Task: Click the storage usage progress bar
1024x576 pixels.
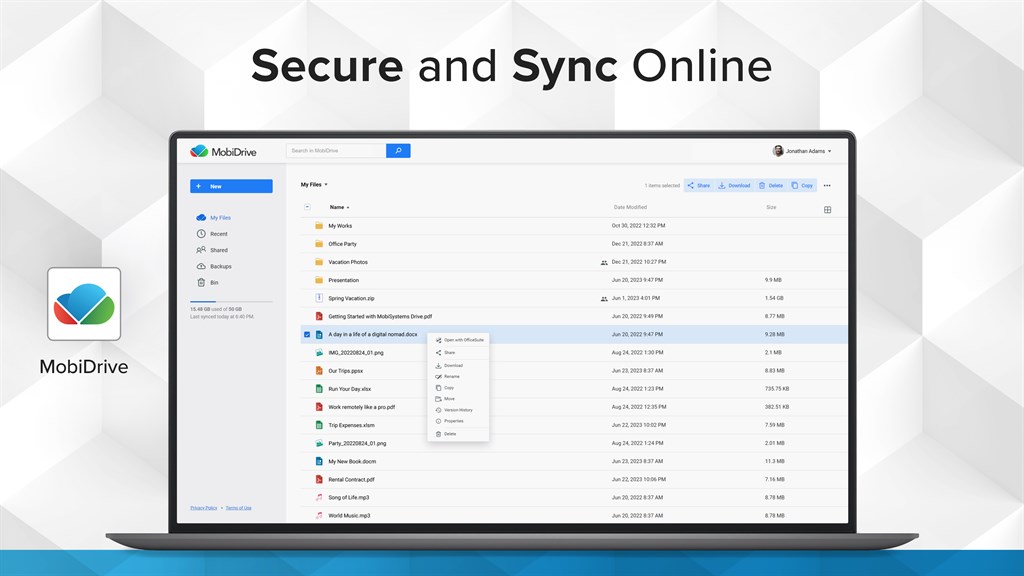Action: click(x=231, y=302)
